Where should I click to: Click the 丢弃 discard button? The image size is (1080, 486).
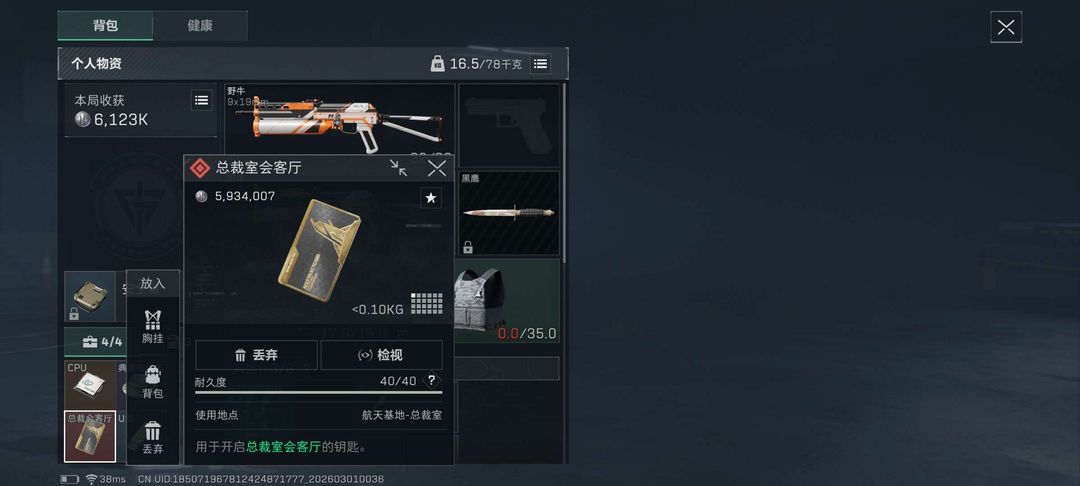256,355
